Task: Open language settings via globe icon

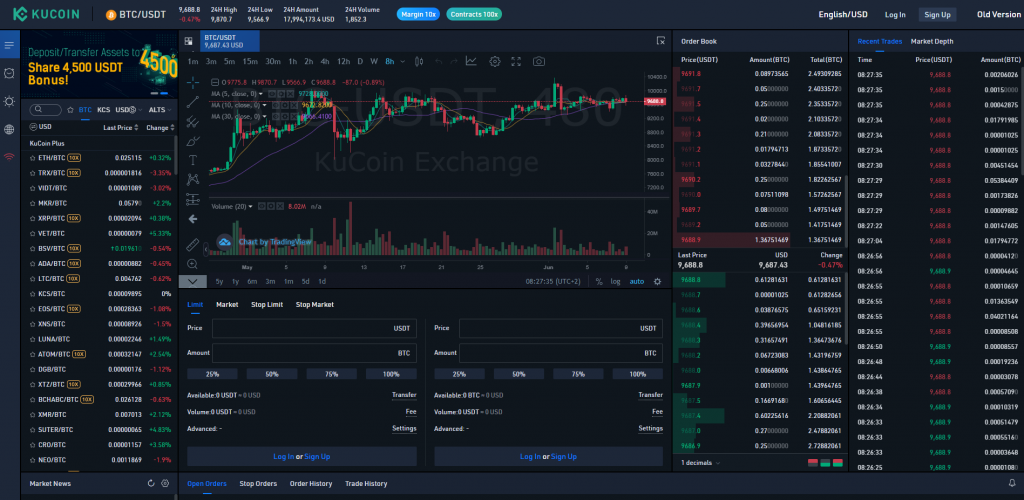Action: (x=9, y=129)
